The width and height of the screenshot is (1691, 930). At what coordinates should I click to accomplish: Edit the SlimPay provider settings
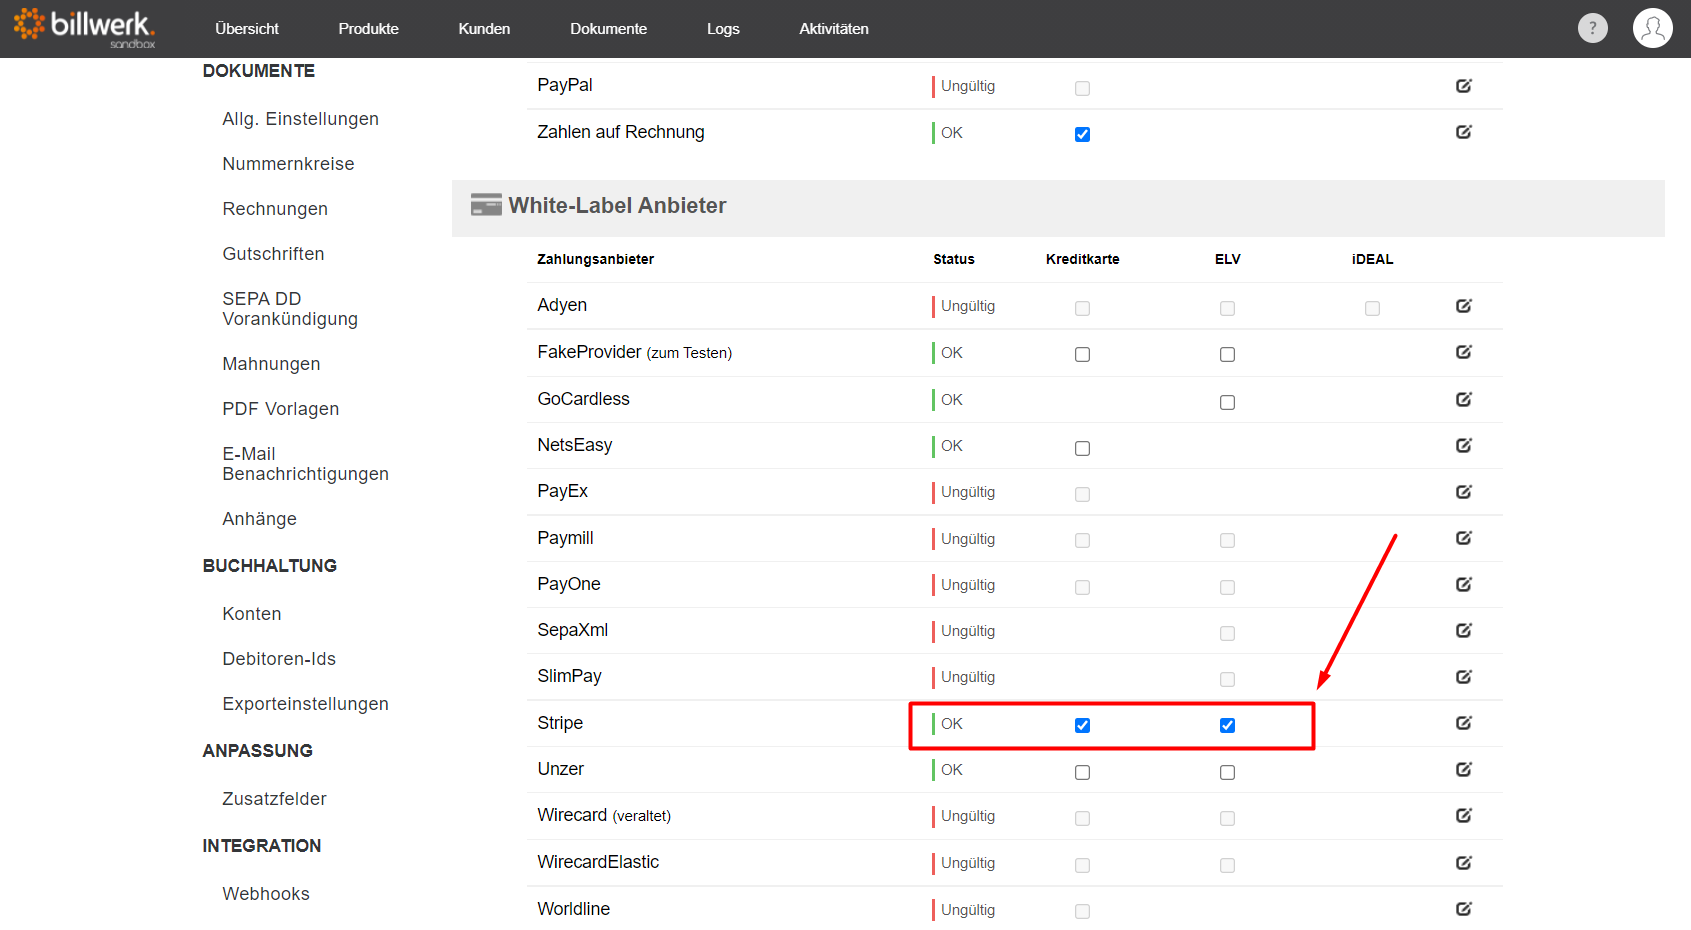click(x=1464, y=677)
